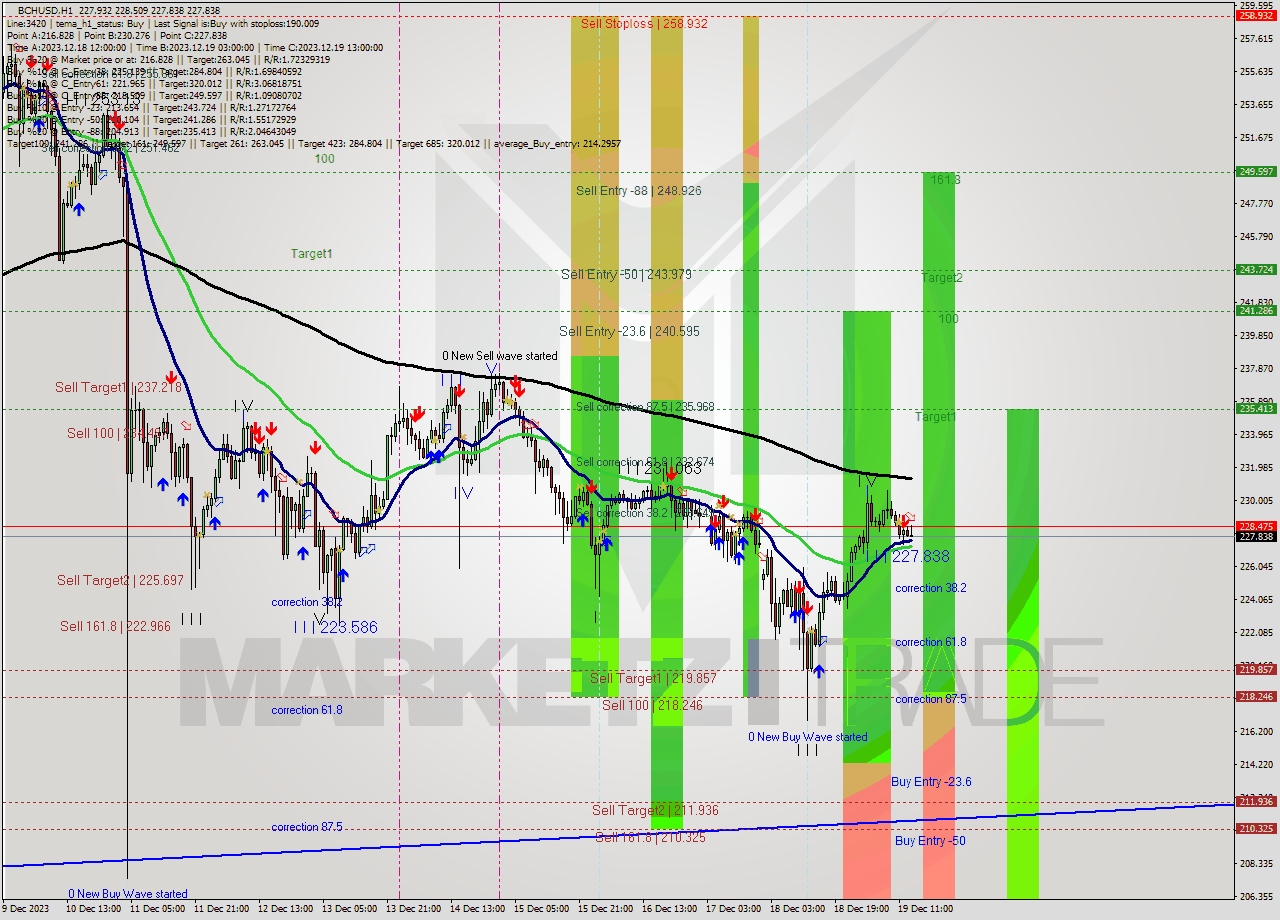Select the 'Sell Entry -23.6 | 240.595' label
The height and width of the screenshot is (920, 1280).
click(x=629, y=331)
